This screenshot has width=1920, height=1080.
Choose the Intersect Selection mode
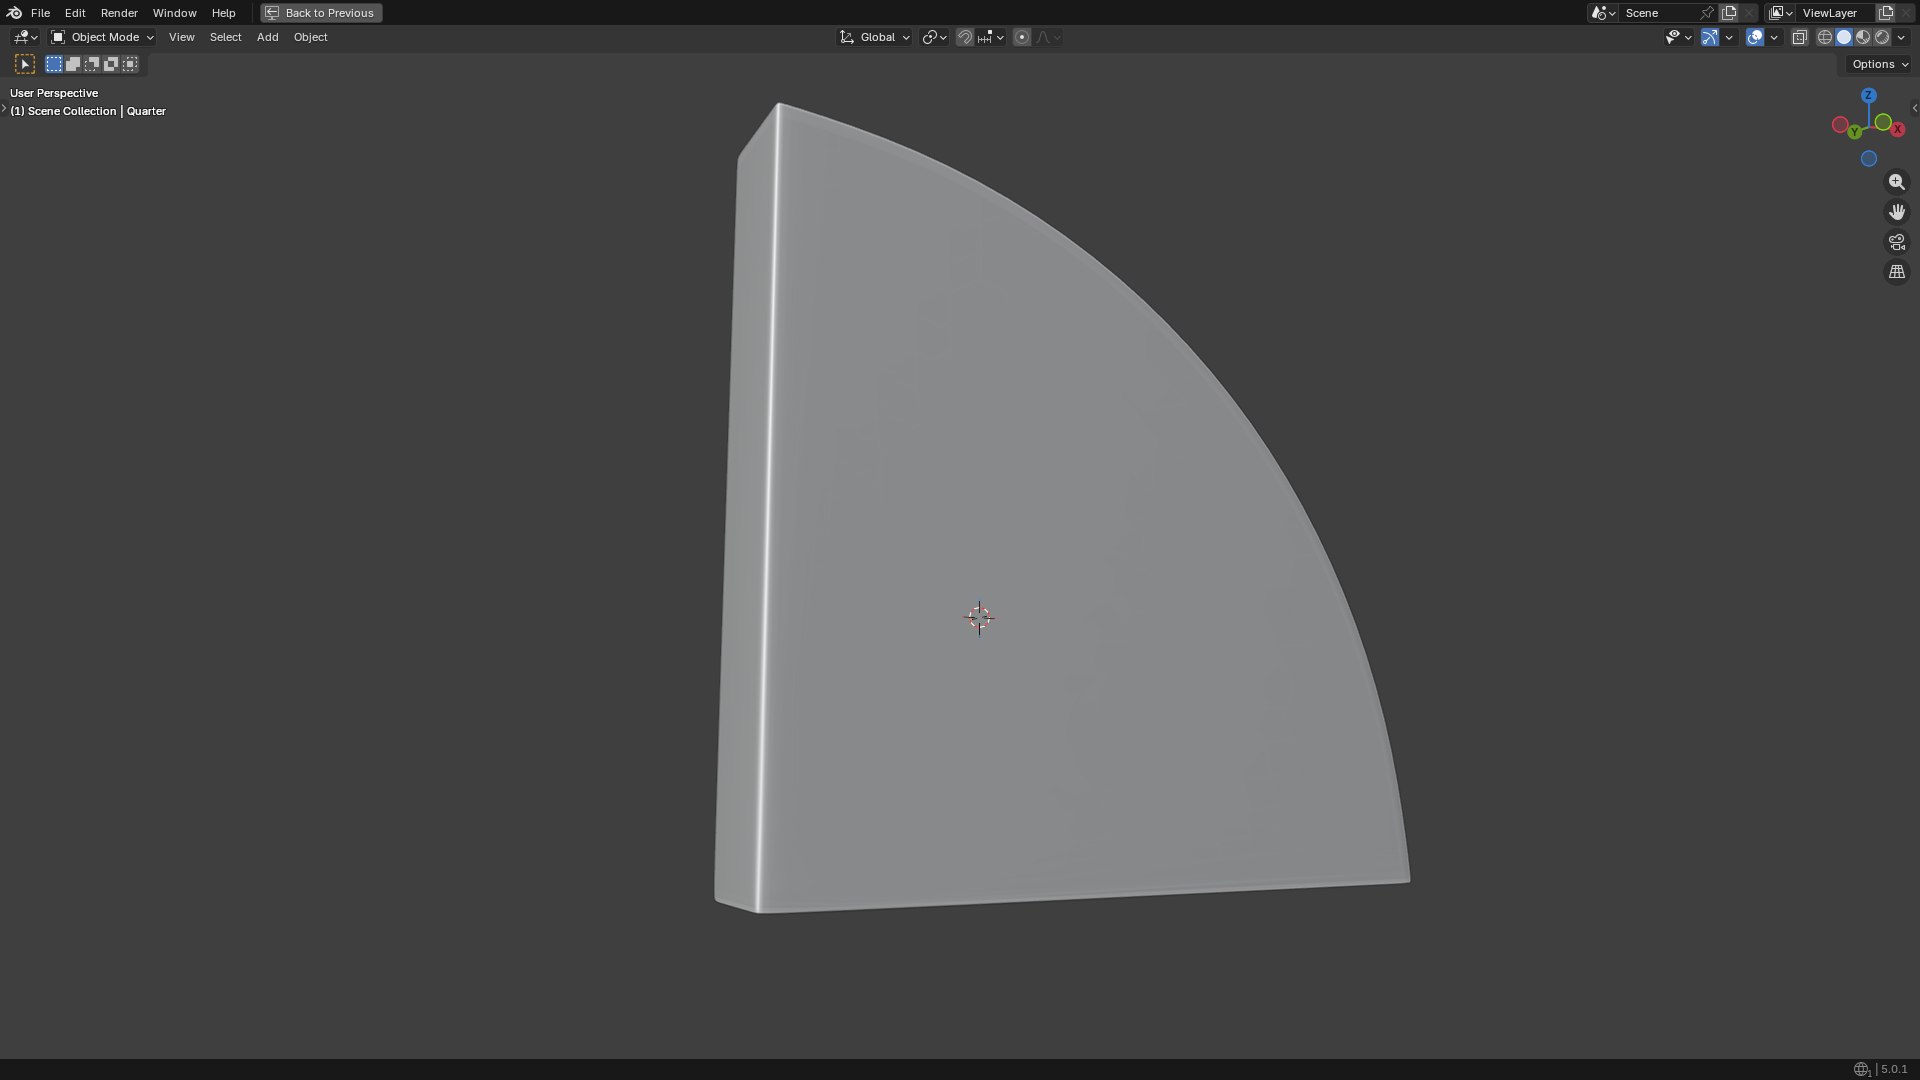click(x=130, y=64)
